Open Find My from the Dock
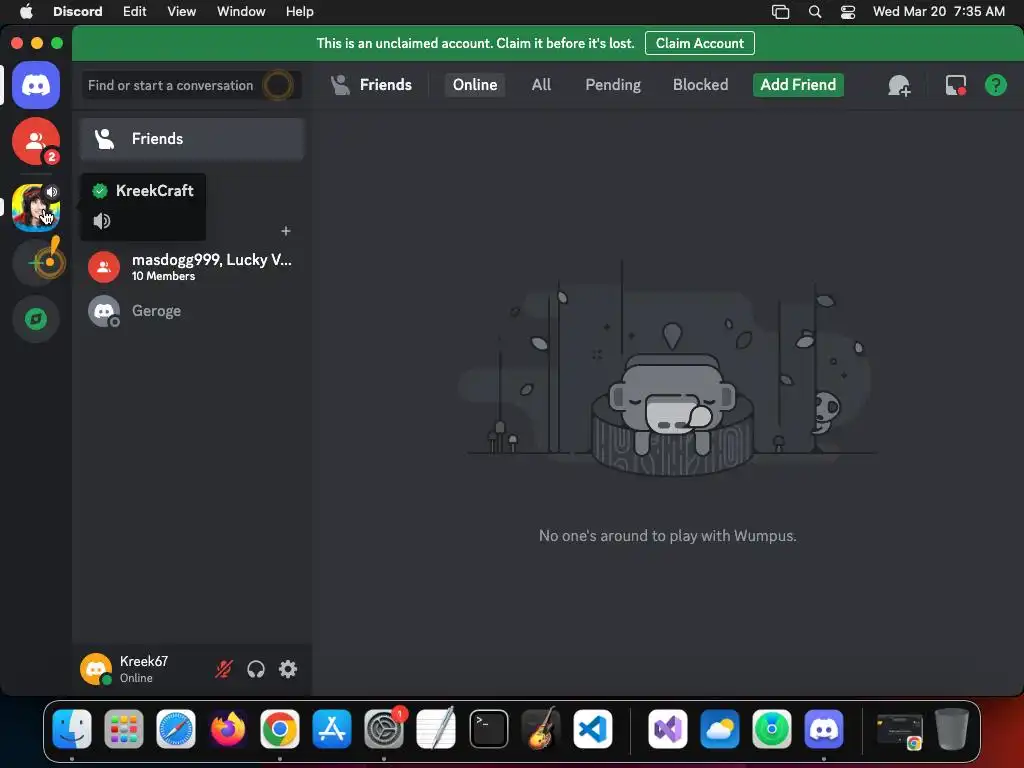 pos(771,729)
